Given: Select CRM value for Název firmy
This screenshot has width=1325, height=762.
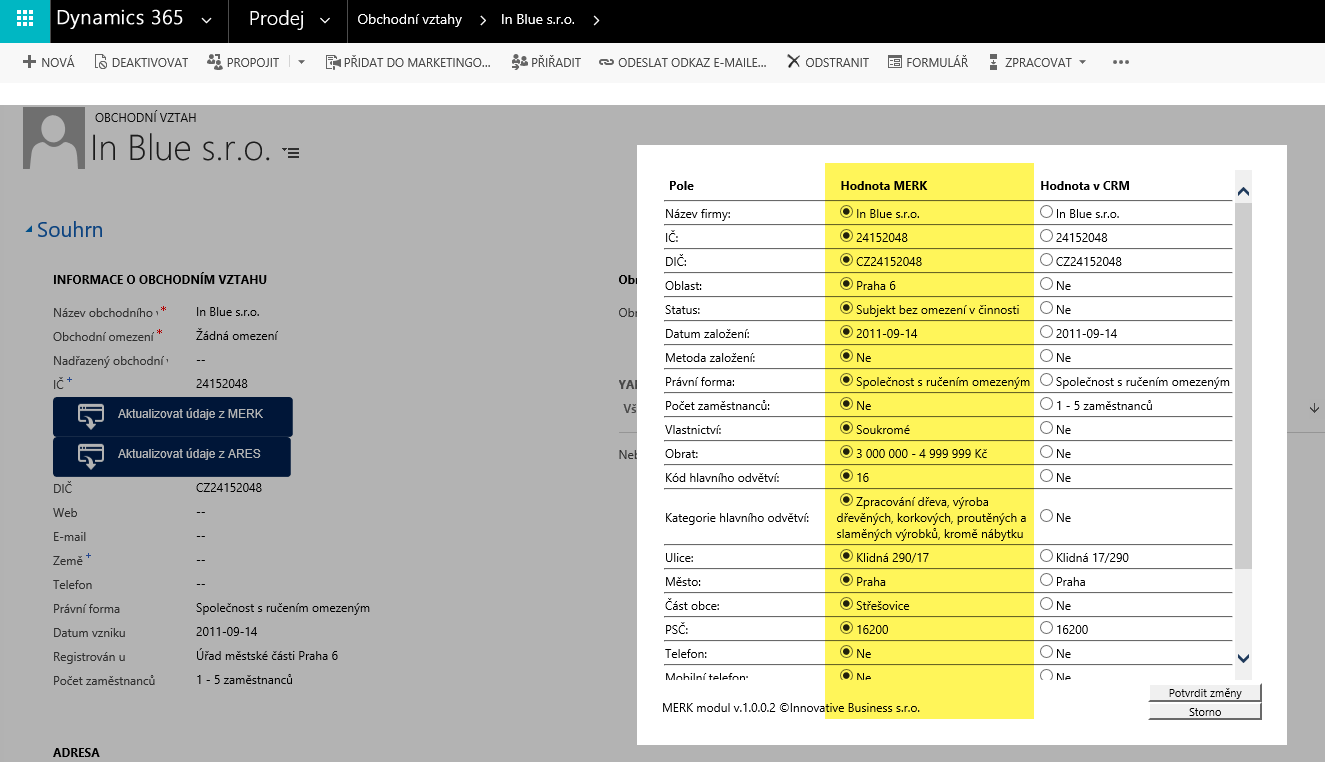Looking at the screenshot, I should [1047, 212].
